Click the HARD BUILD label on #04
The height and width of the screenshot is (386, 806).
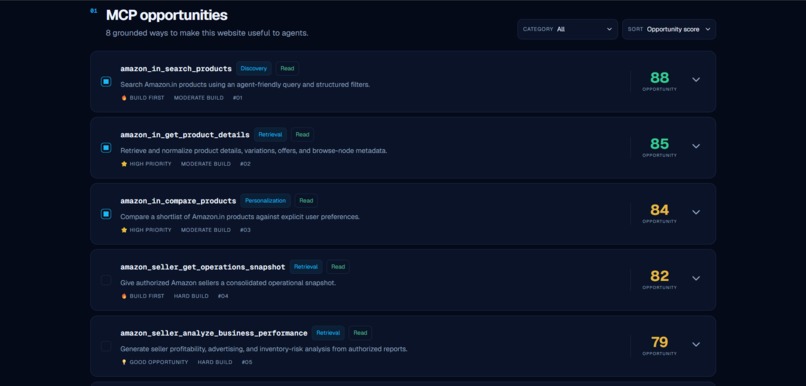(191, 296)
